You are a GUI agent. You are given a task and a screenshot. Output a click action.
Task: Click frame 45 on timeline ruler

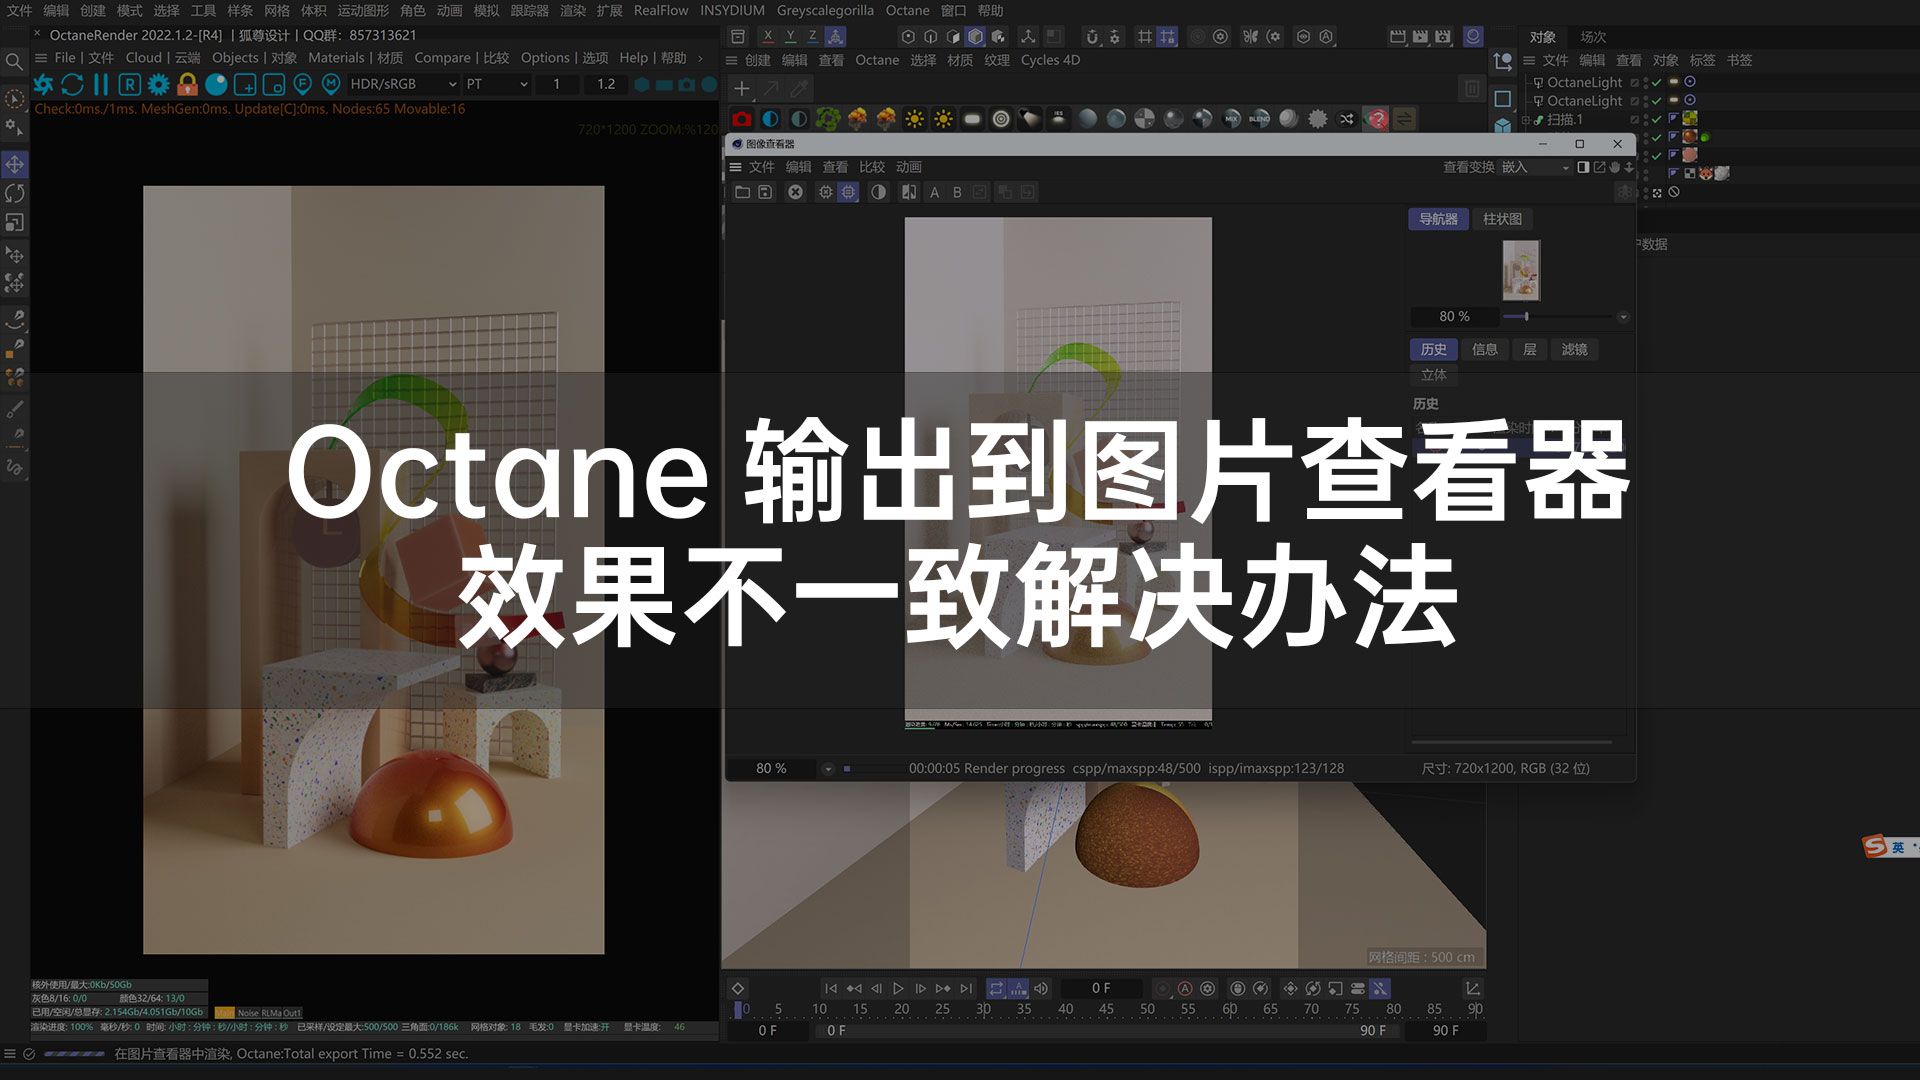pos(1106,1009)
